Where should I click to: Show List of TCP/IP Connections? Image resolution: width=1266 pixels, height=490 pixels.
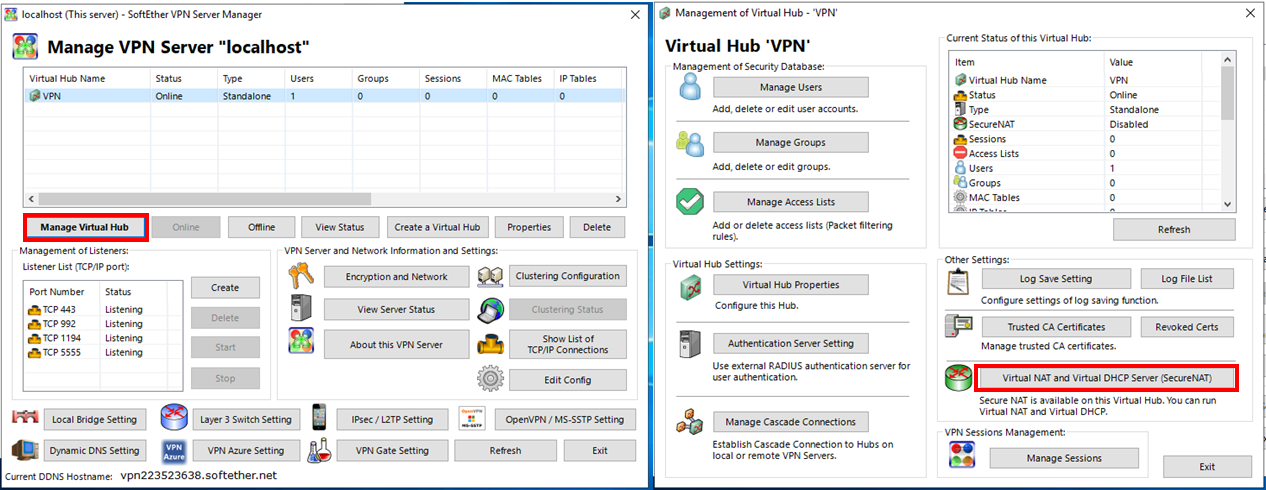568,345
